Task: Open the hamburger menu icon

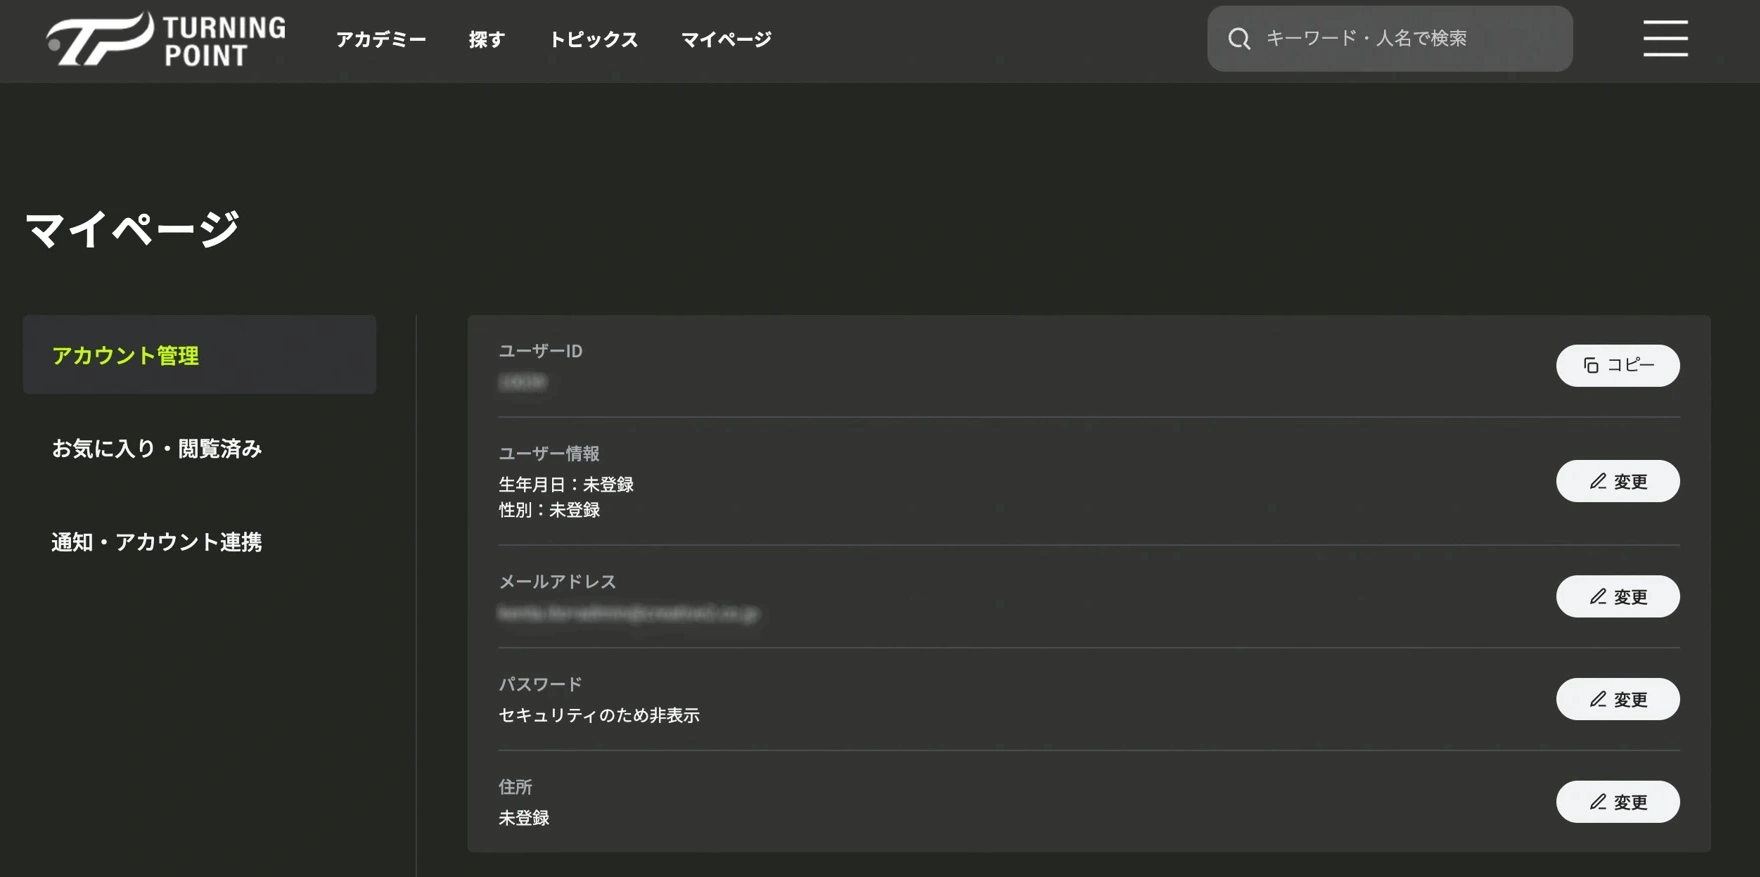Action: (1665, 38)
